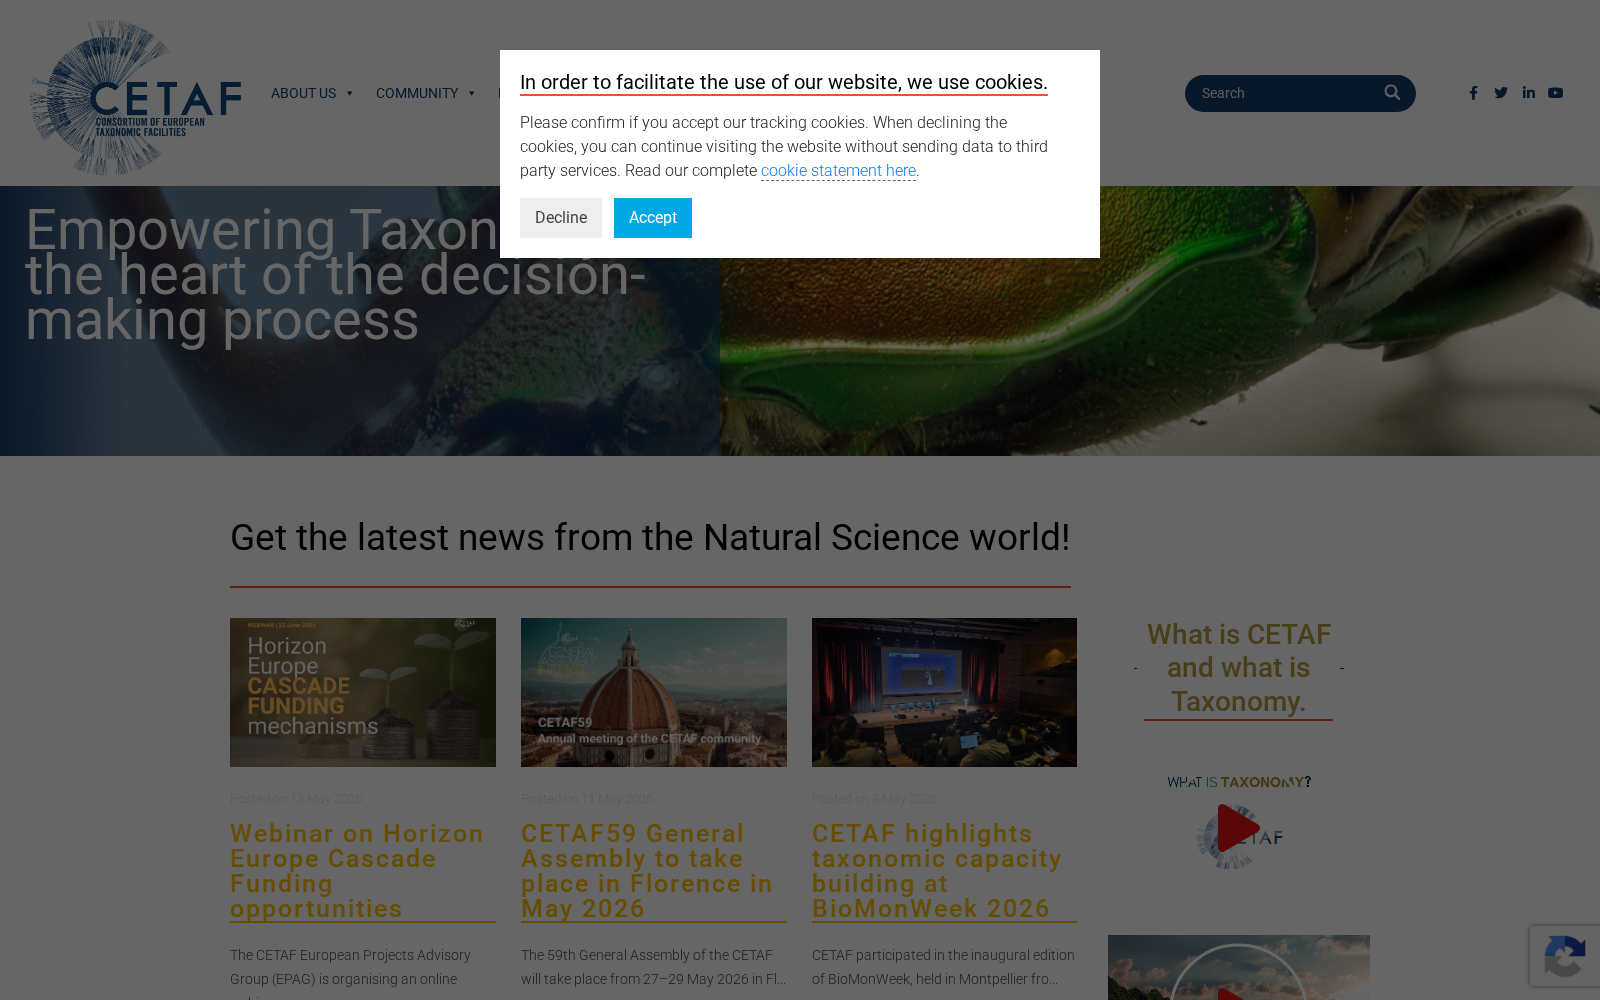Image resolution: width=1600 pixels, height=1000 pixels.
Task: Open the second sidebar video thumbnail
Action: [1238, 968]
